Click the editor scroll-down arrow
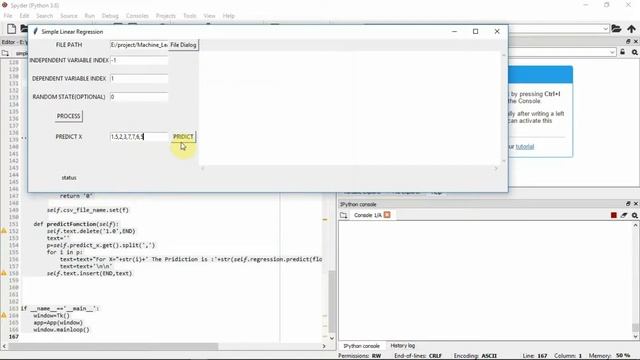This screenshot has height=360, width=640. [332, 338]
